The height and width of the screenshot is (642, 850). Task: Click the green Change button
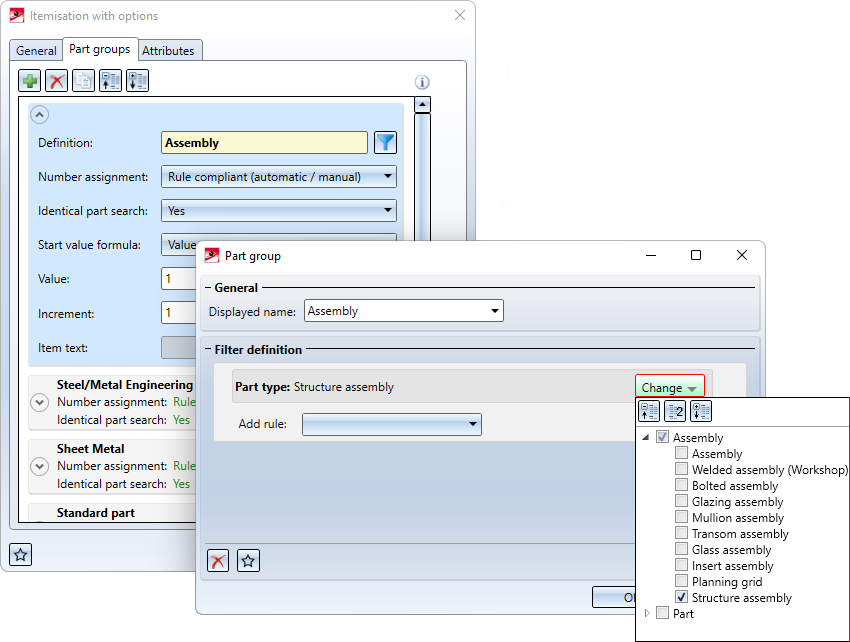click(x=669, y=387)
